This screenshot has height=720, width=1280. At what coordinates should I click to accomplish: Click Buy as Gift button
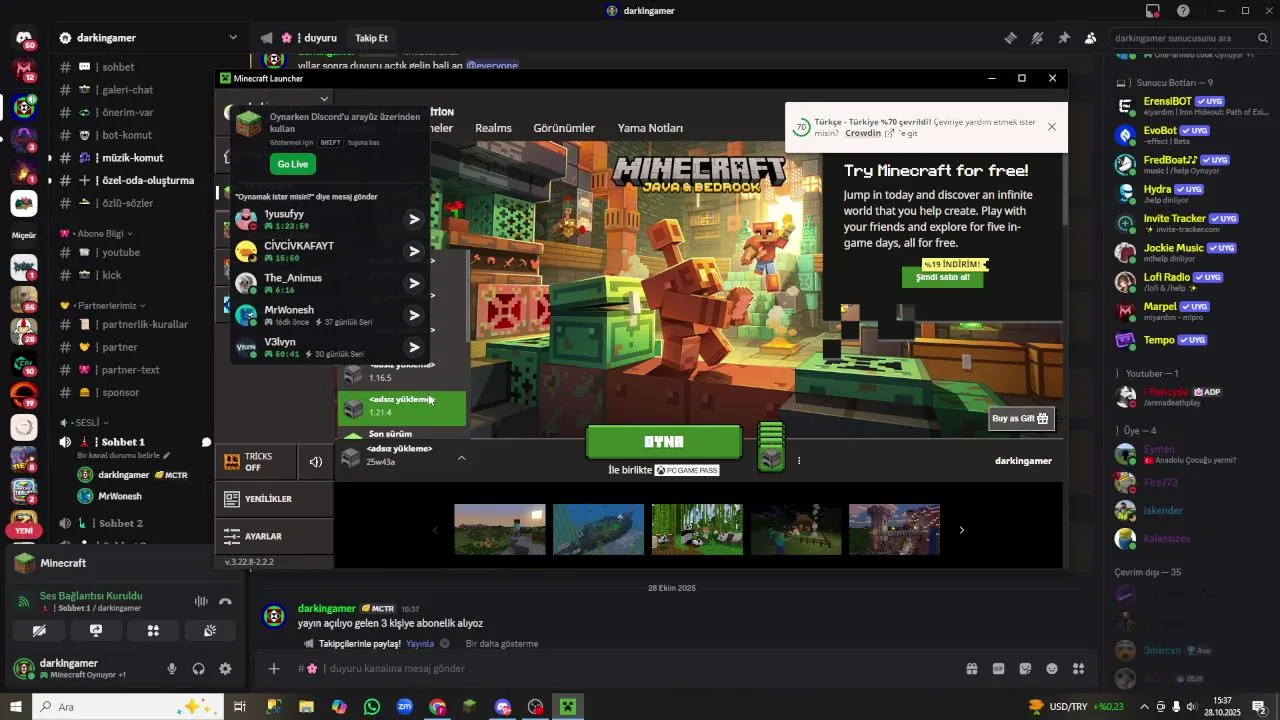tap(1021, 419)
